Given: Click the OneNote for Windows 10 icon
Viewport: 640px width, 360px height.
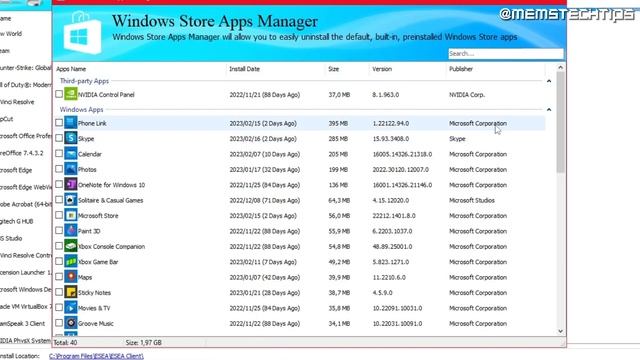Looking at the screenshot, I should (71, 184).
